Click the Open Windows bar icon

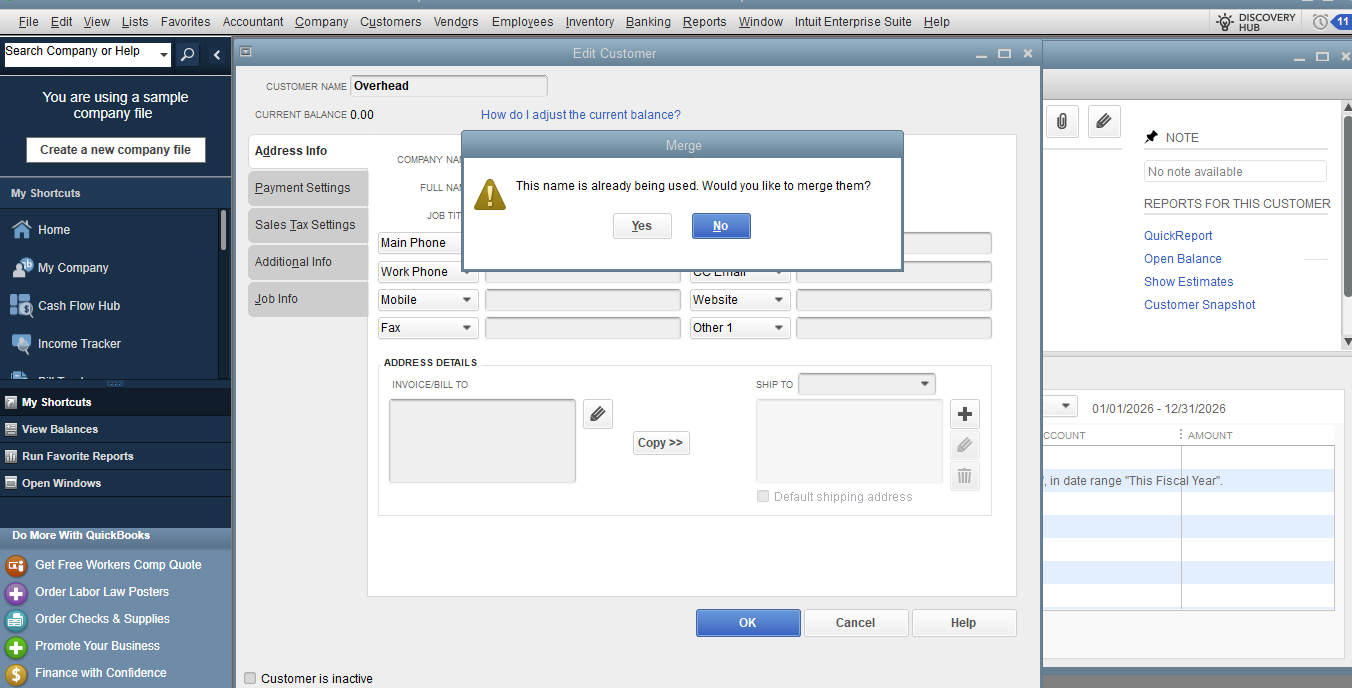tap(11, 483)
